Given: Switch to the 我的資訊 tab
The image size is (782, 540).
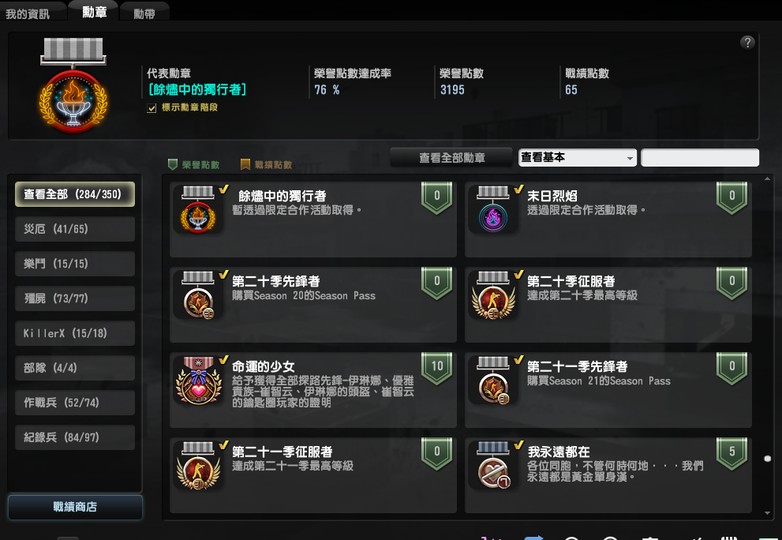Looking at the screenshot, I should click(x=27, y=13).
